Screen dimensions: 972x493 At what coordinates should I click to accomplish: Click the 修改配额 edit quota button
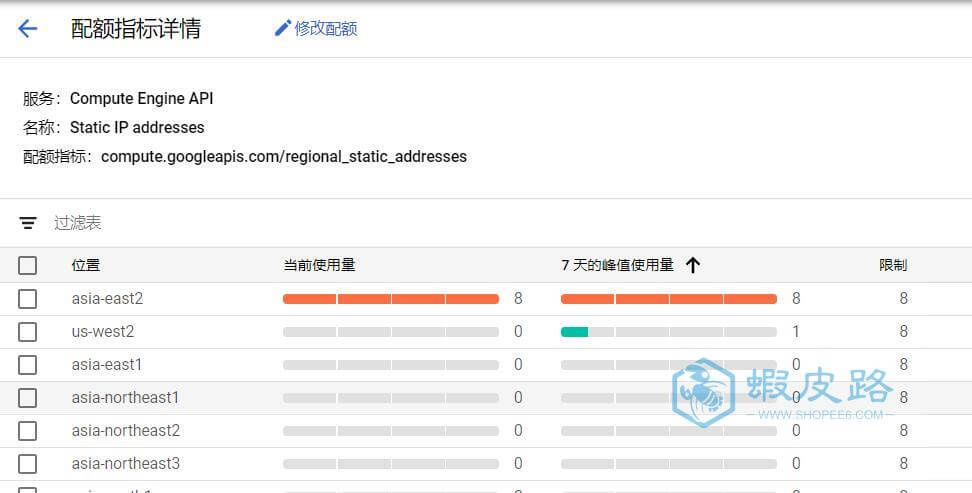[x=316, y=29]
